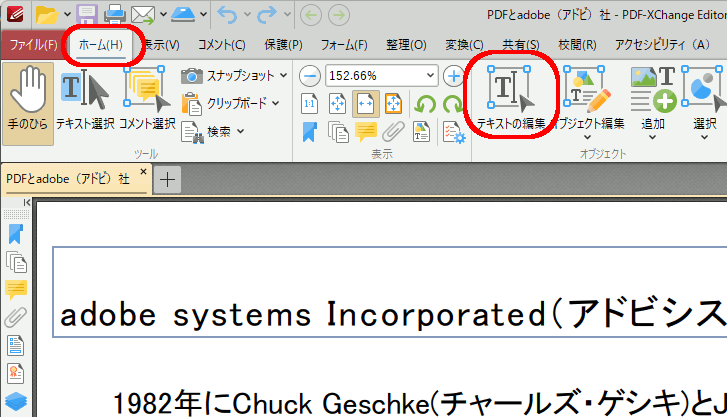Go to previous view arrow

311,15
